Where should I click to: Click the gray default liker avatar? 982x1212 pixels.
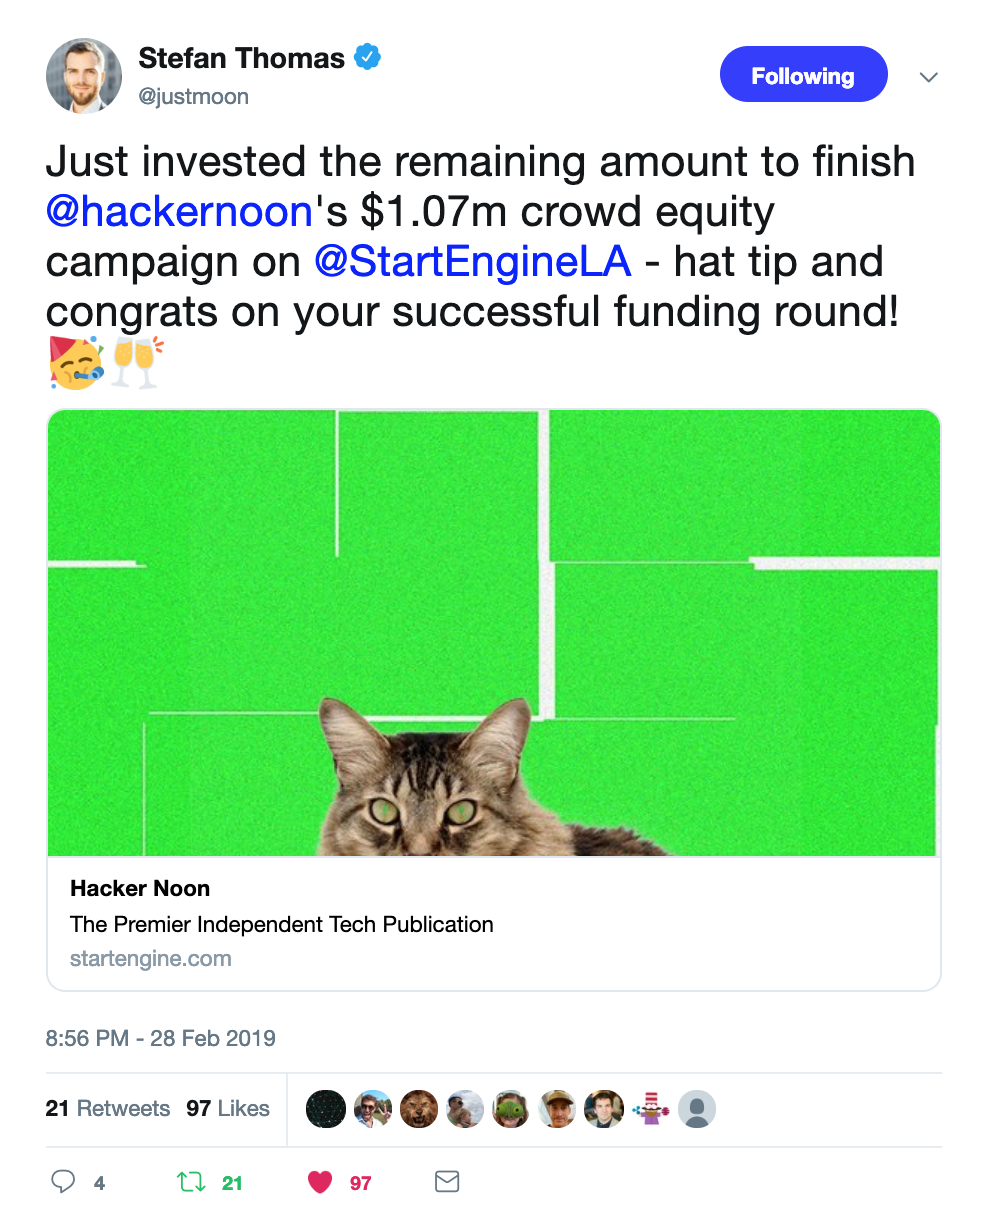(x=697, y=1108)
